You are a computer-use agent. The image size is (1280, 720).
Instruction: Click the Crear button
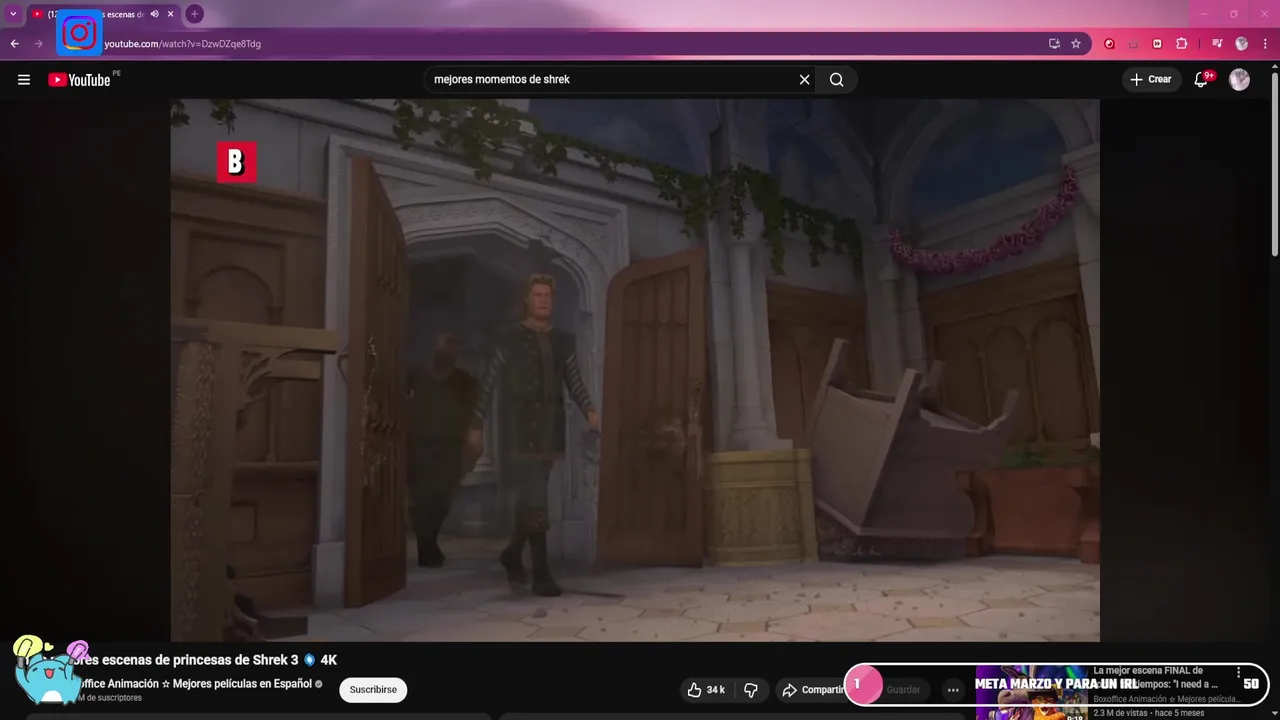click(x=1150, y=80)
